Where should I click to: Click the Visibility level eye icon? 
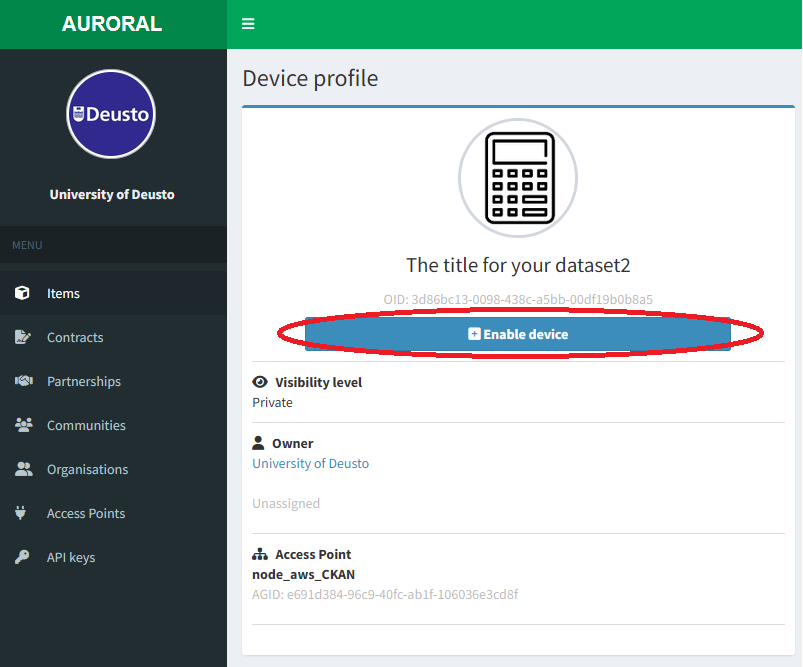260,382
